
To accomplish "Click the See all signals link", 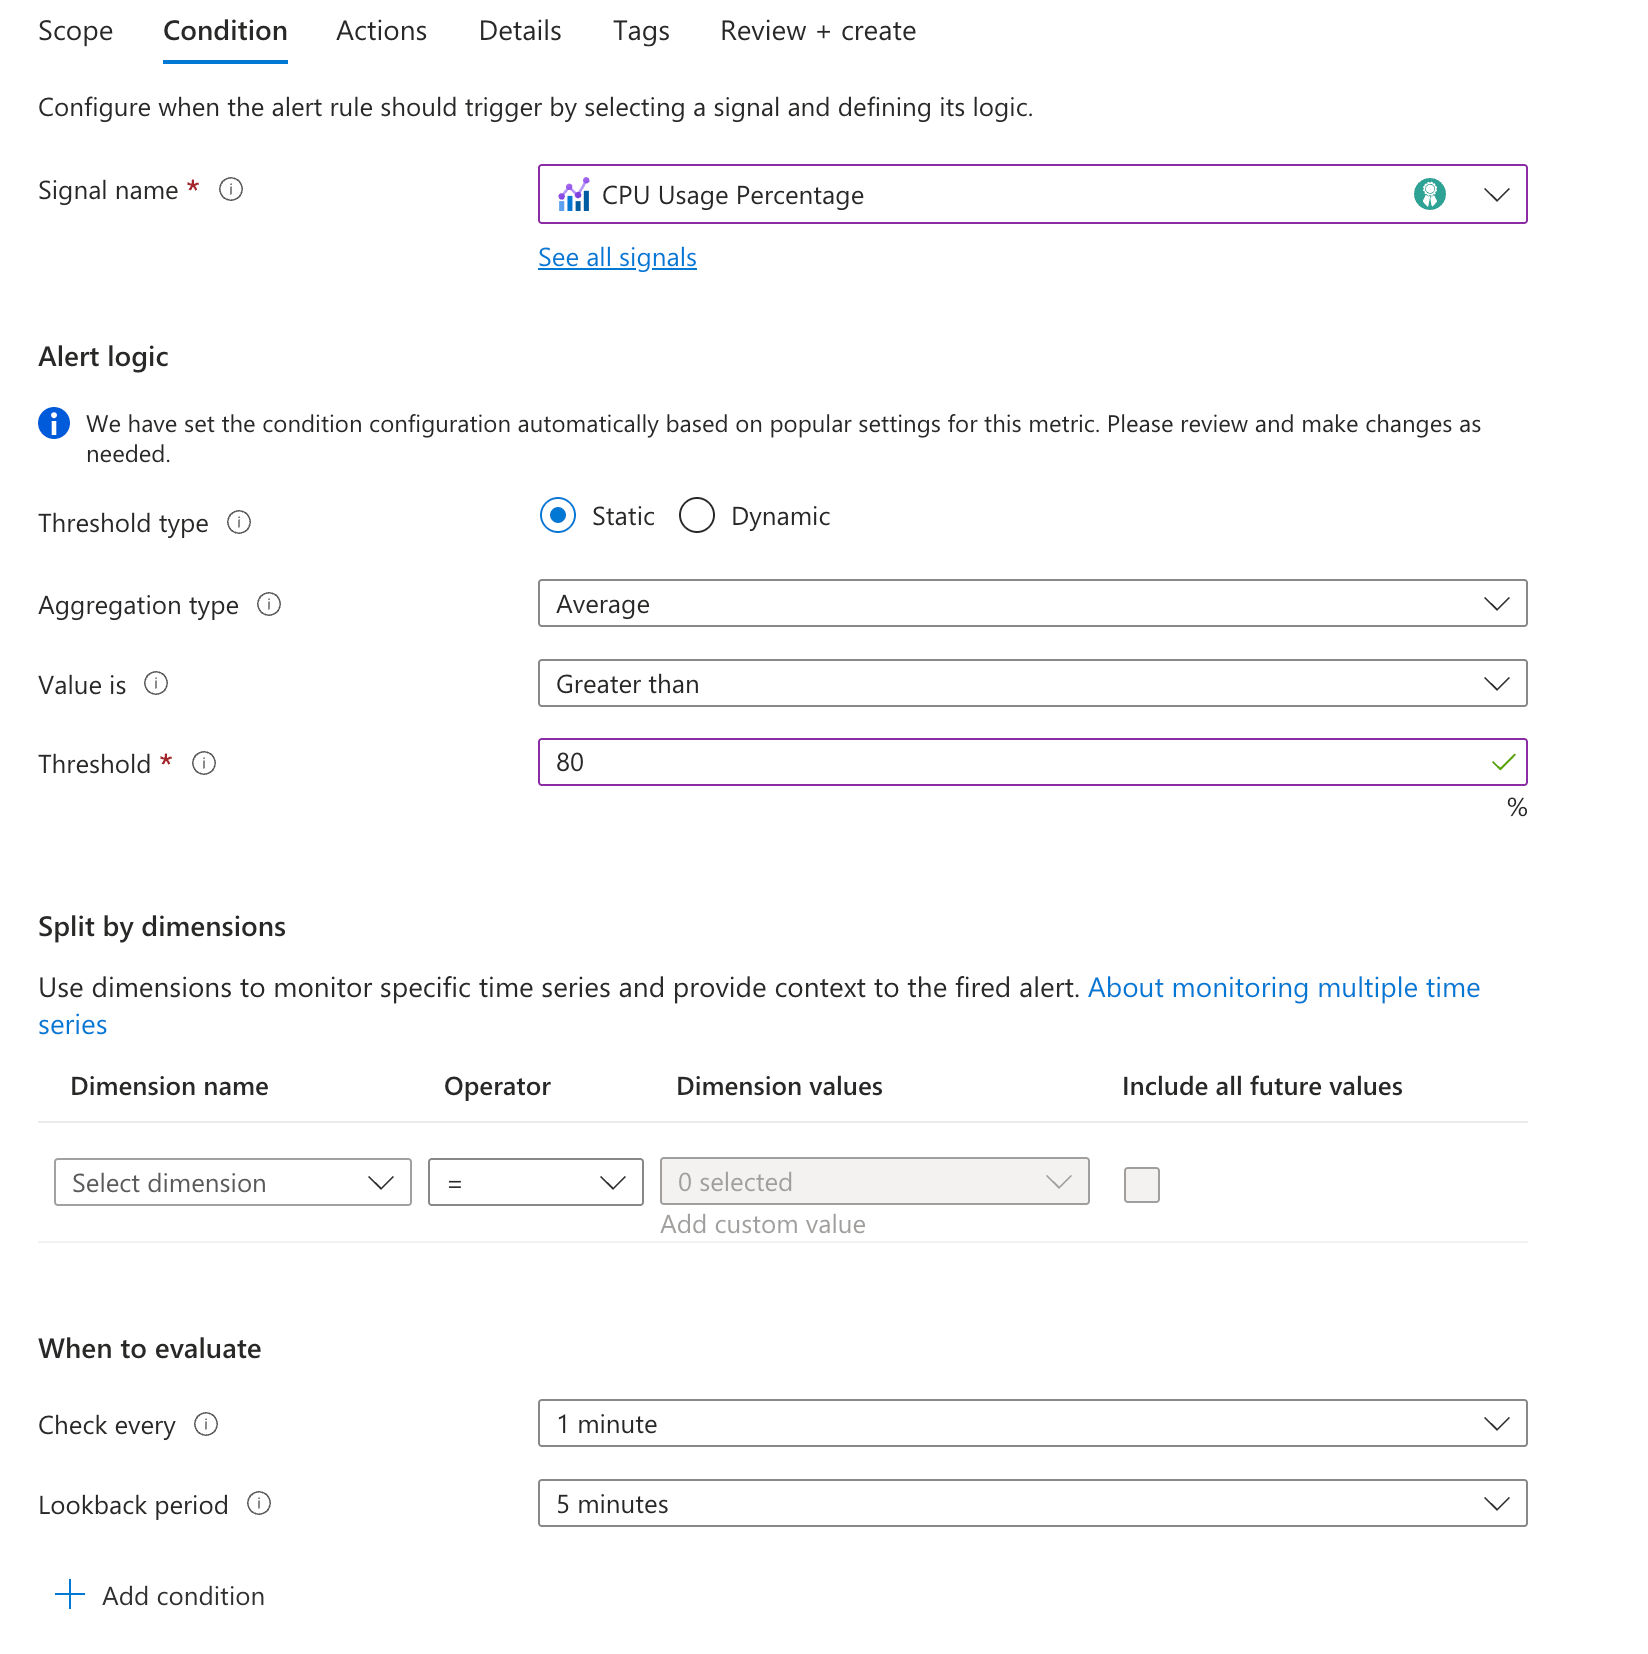I will tap(617, 257).
